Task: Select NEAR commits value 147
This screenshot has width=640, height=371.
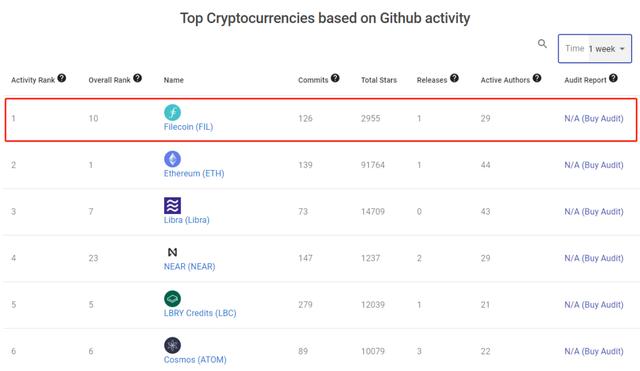Action: tap(305, 258)
